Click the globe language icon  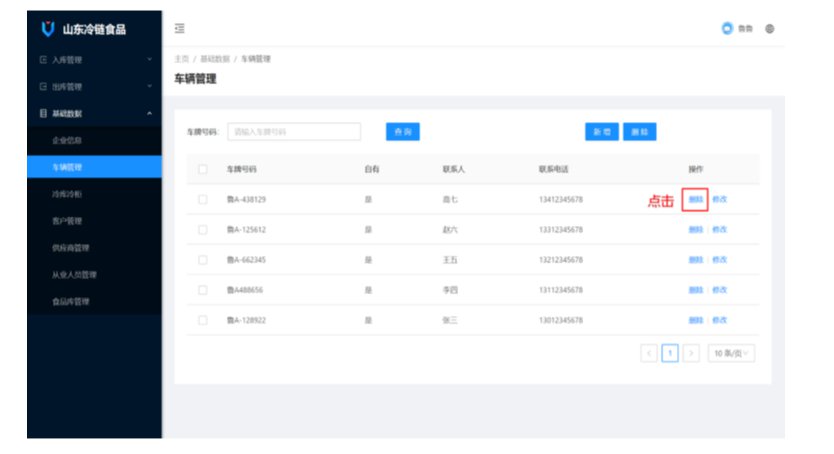[x=769, y=29]
